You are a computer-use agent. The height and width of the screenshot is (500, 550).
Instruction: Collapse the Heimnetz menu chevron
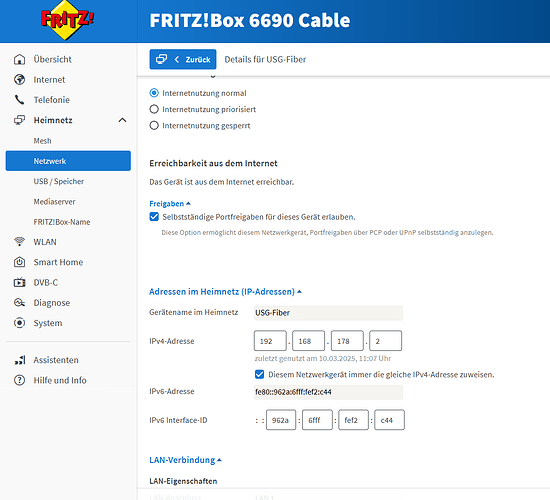pyautogui.click(x=122, y=120)
